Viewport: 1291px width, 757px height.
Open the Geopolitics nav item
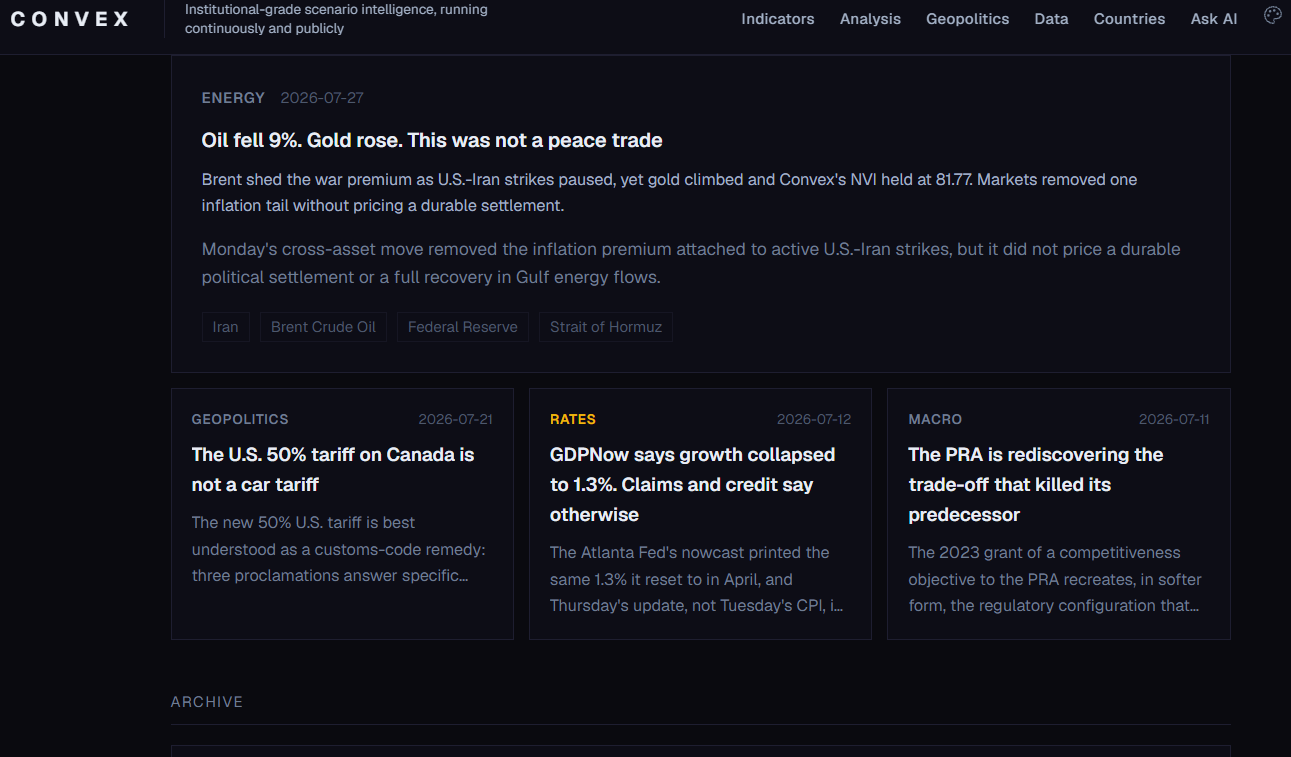click(967, 19)
